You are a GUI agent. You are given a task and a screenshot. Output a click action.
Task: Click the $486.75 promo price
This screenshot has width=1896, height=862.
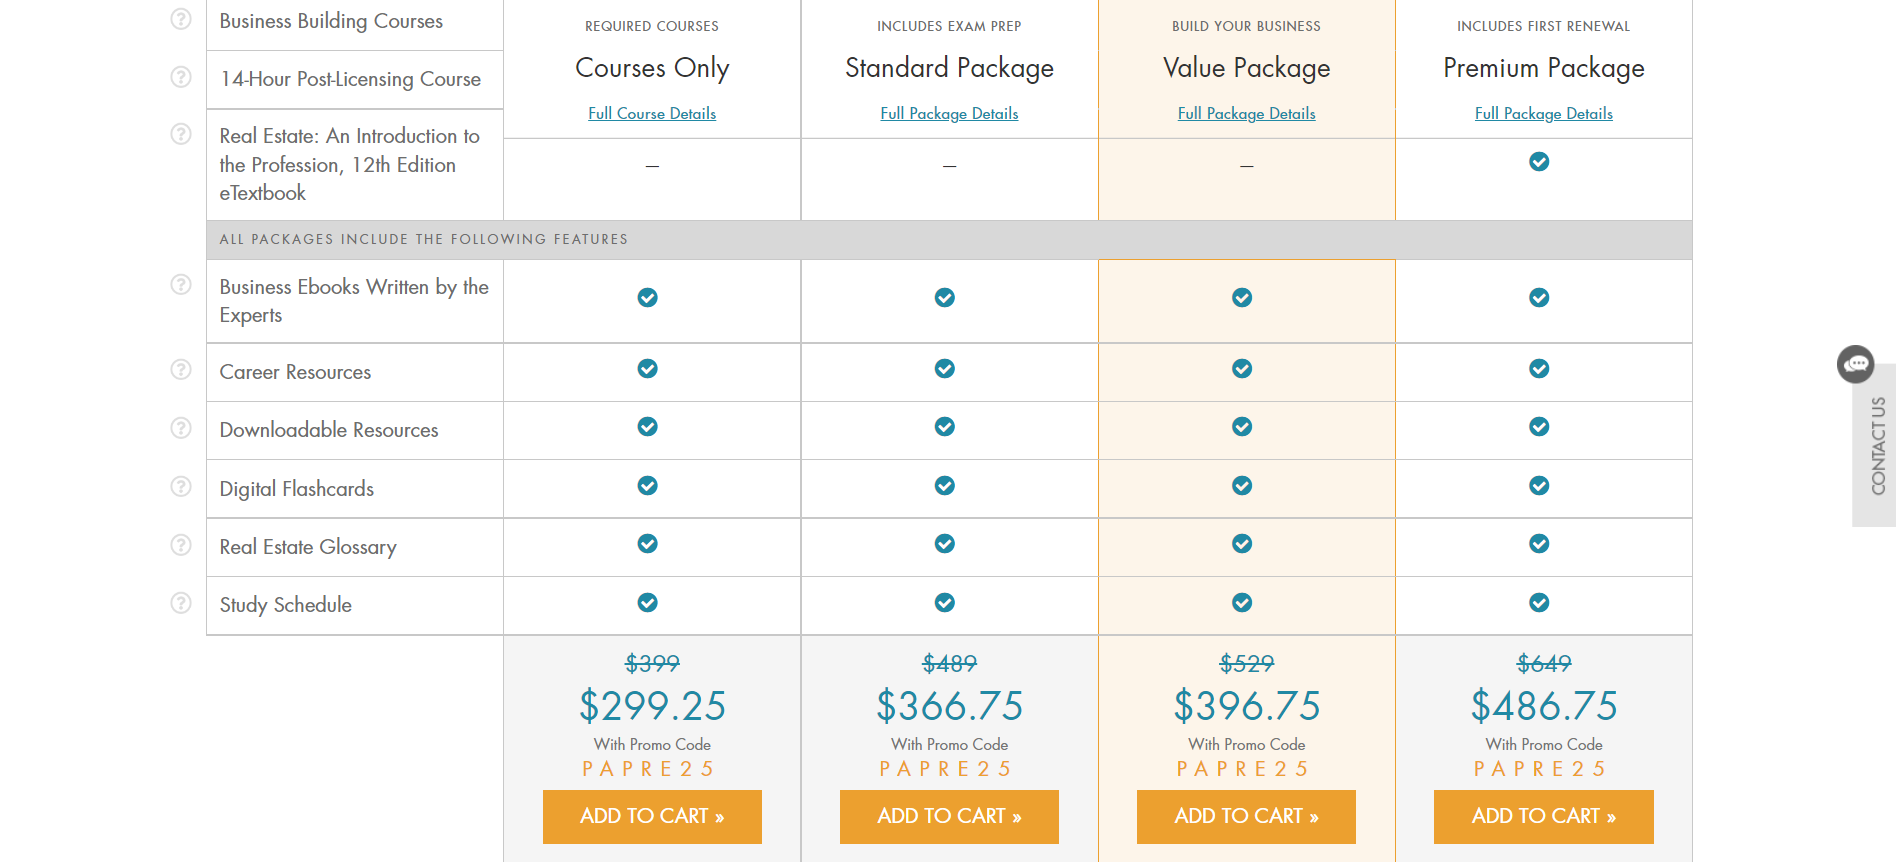tap(1543, 706)
